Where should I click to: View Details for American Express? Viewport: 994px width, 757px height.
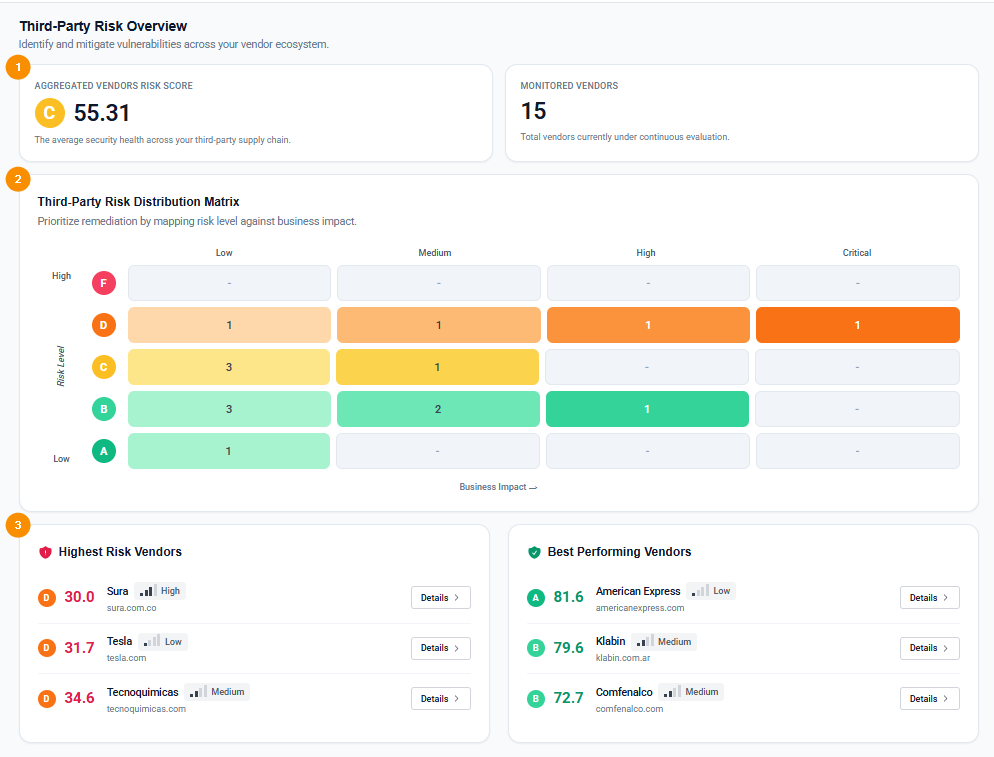click(x=929, y=597)
